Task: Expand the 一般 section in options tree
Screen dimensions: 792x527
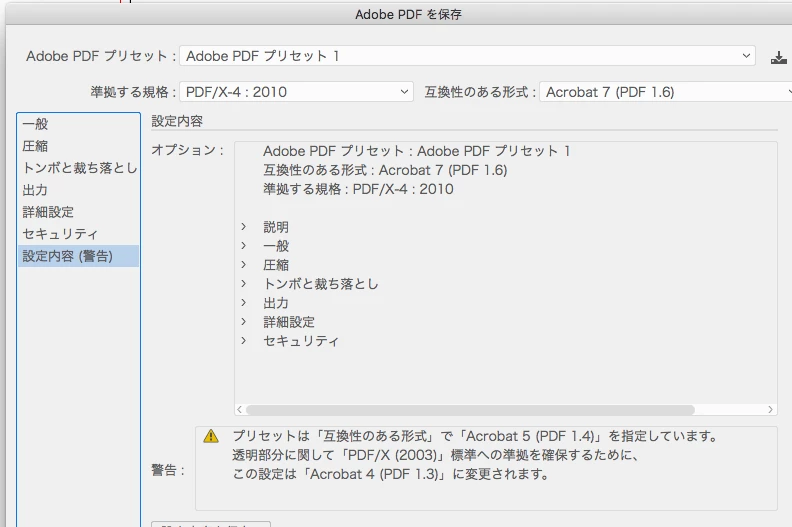Action: coord(243,246)
